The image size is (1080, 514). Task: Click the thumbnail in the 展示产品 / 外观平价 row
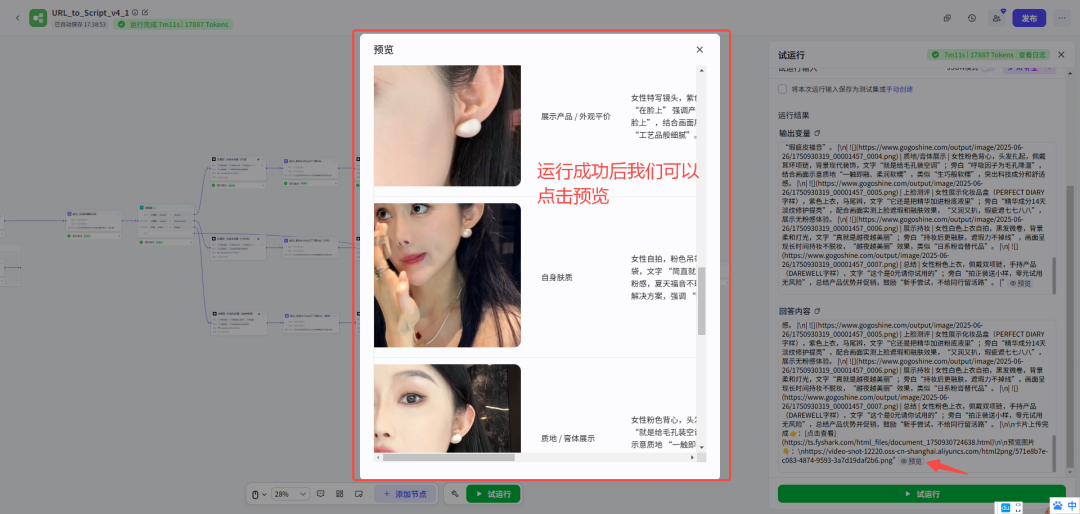[x=447, y=125]
